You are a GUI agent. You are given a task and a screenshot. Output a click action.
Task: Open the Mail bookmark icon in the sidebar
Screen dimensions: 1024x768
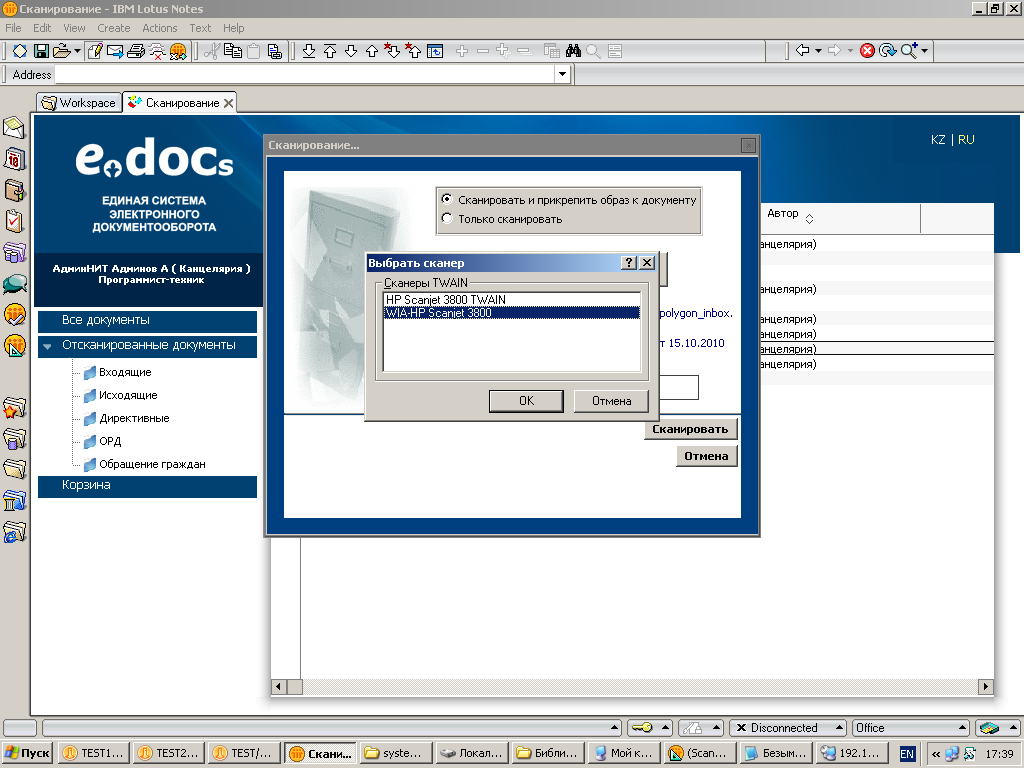(x=14, y=127)
